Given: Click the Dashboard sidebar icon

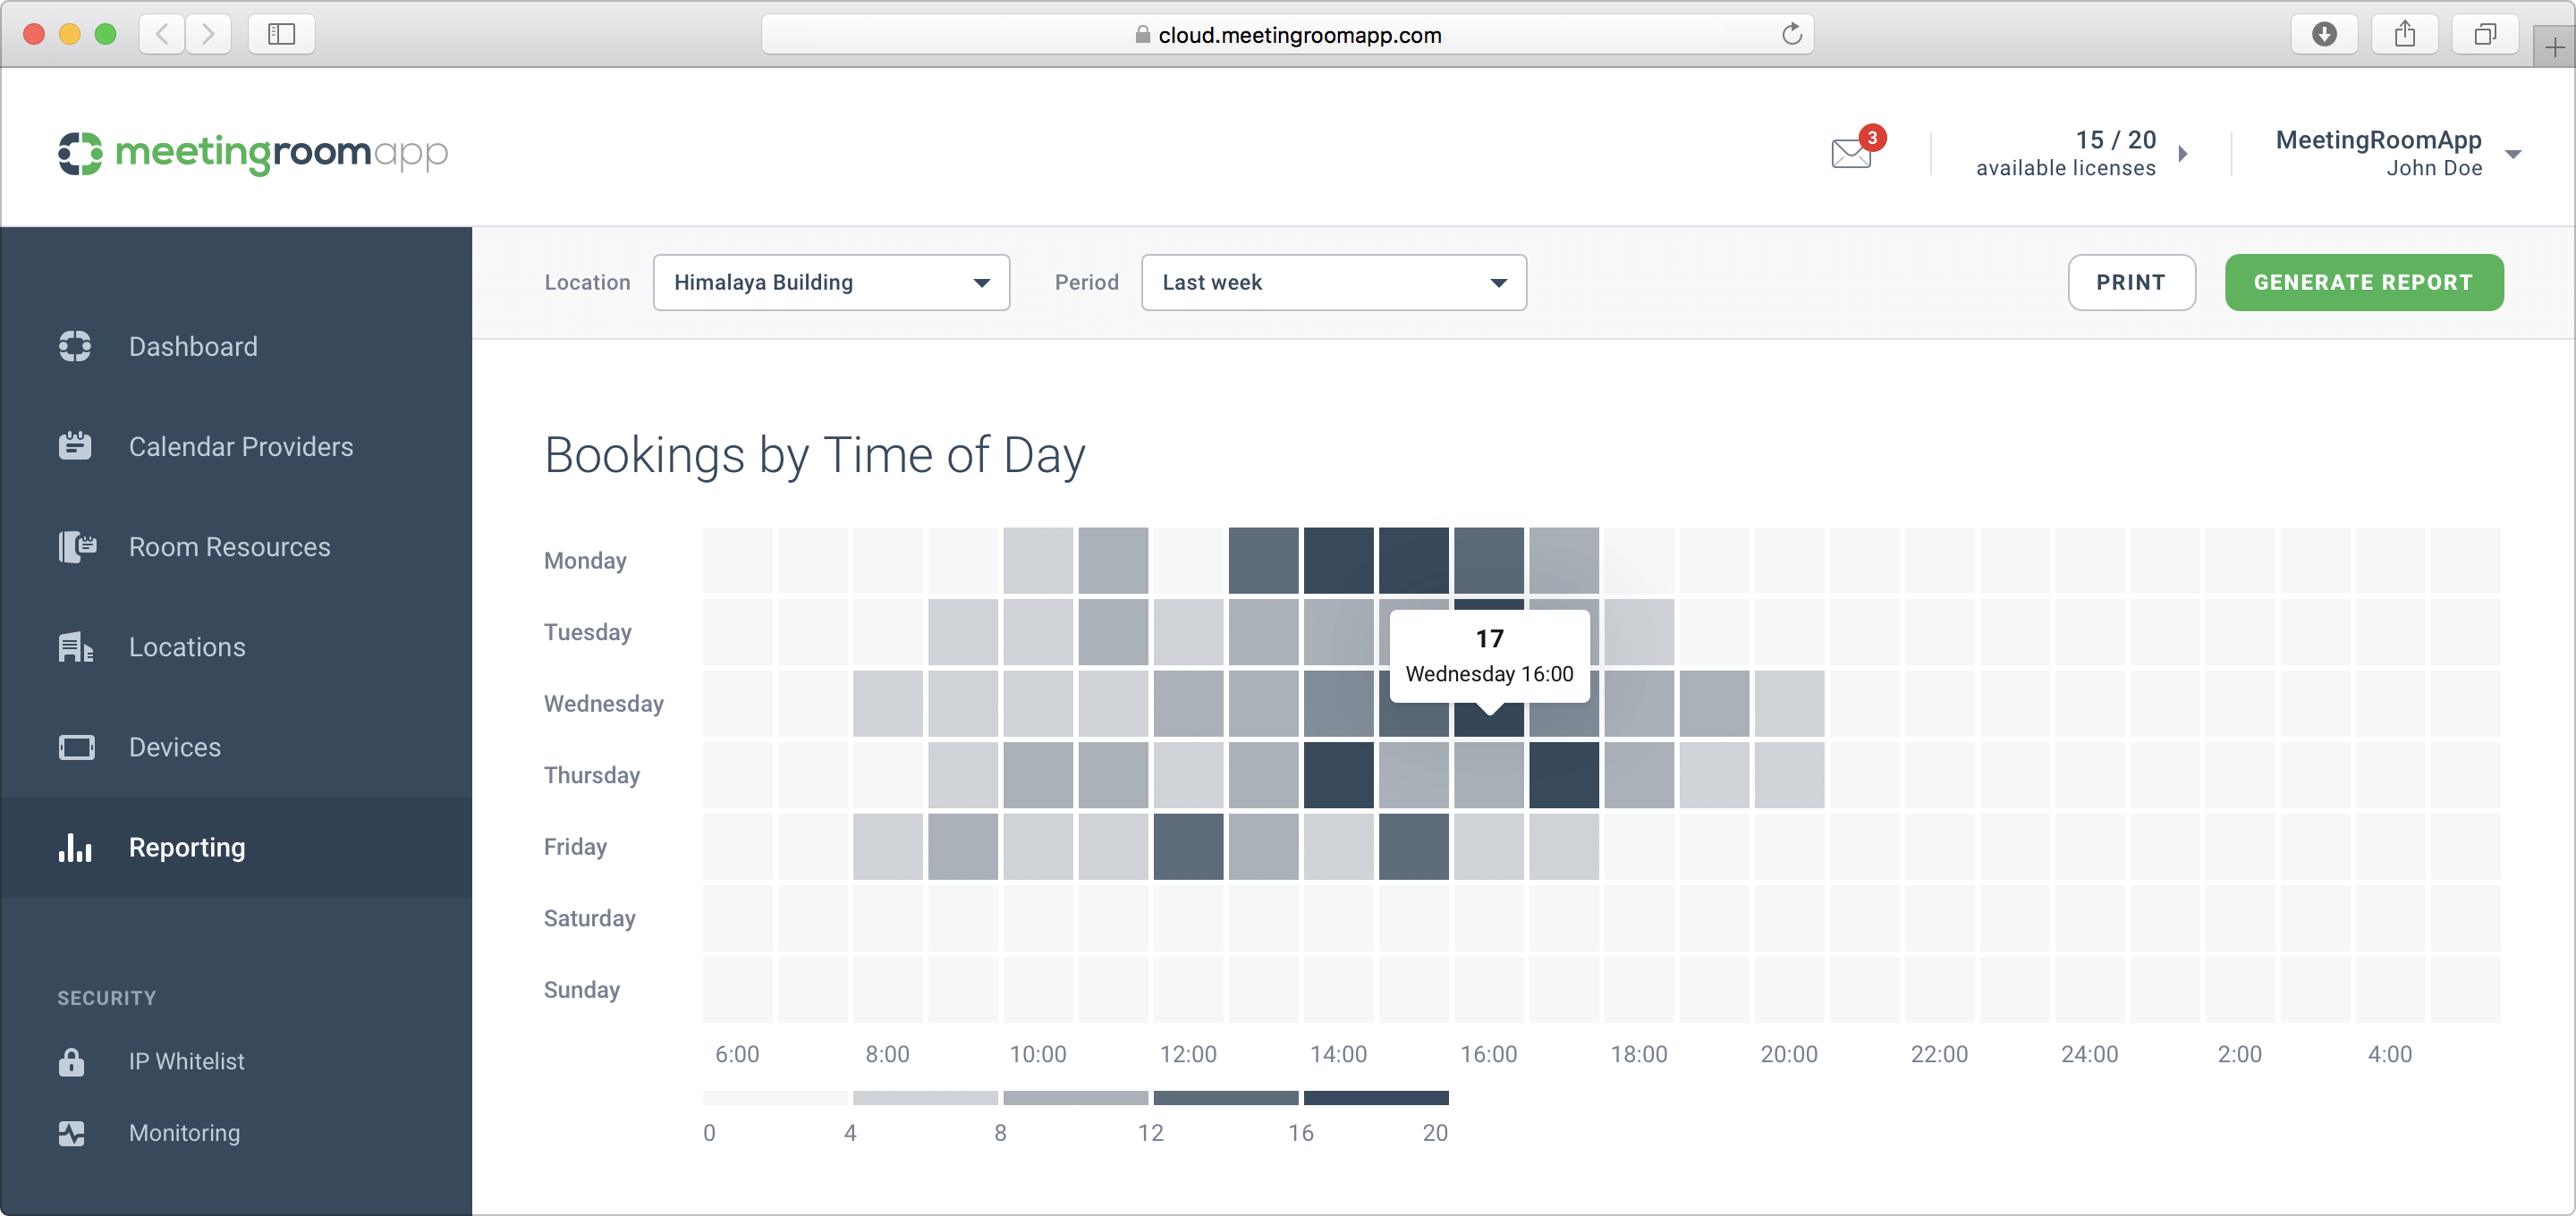Looking at the screenshot, I should pyautogui.click(x=75, y=346).
